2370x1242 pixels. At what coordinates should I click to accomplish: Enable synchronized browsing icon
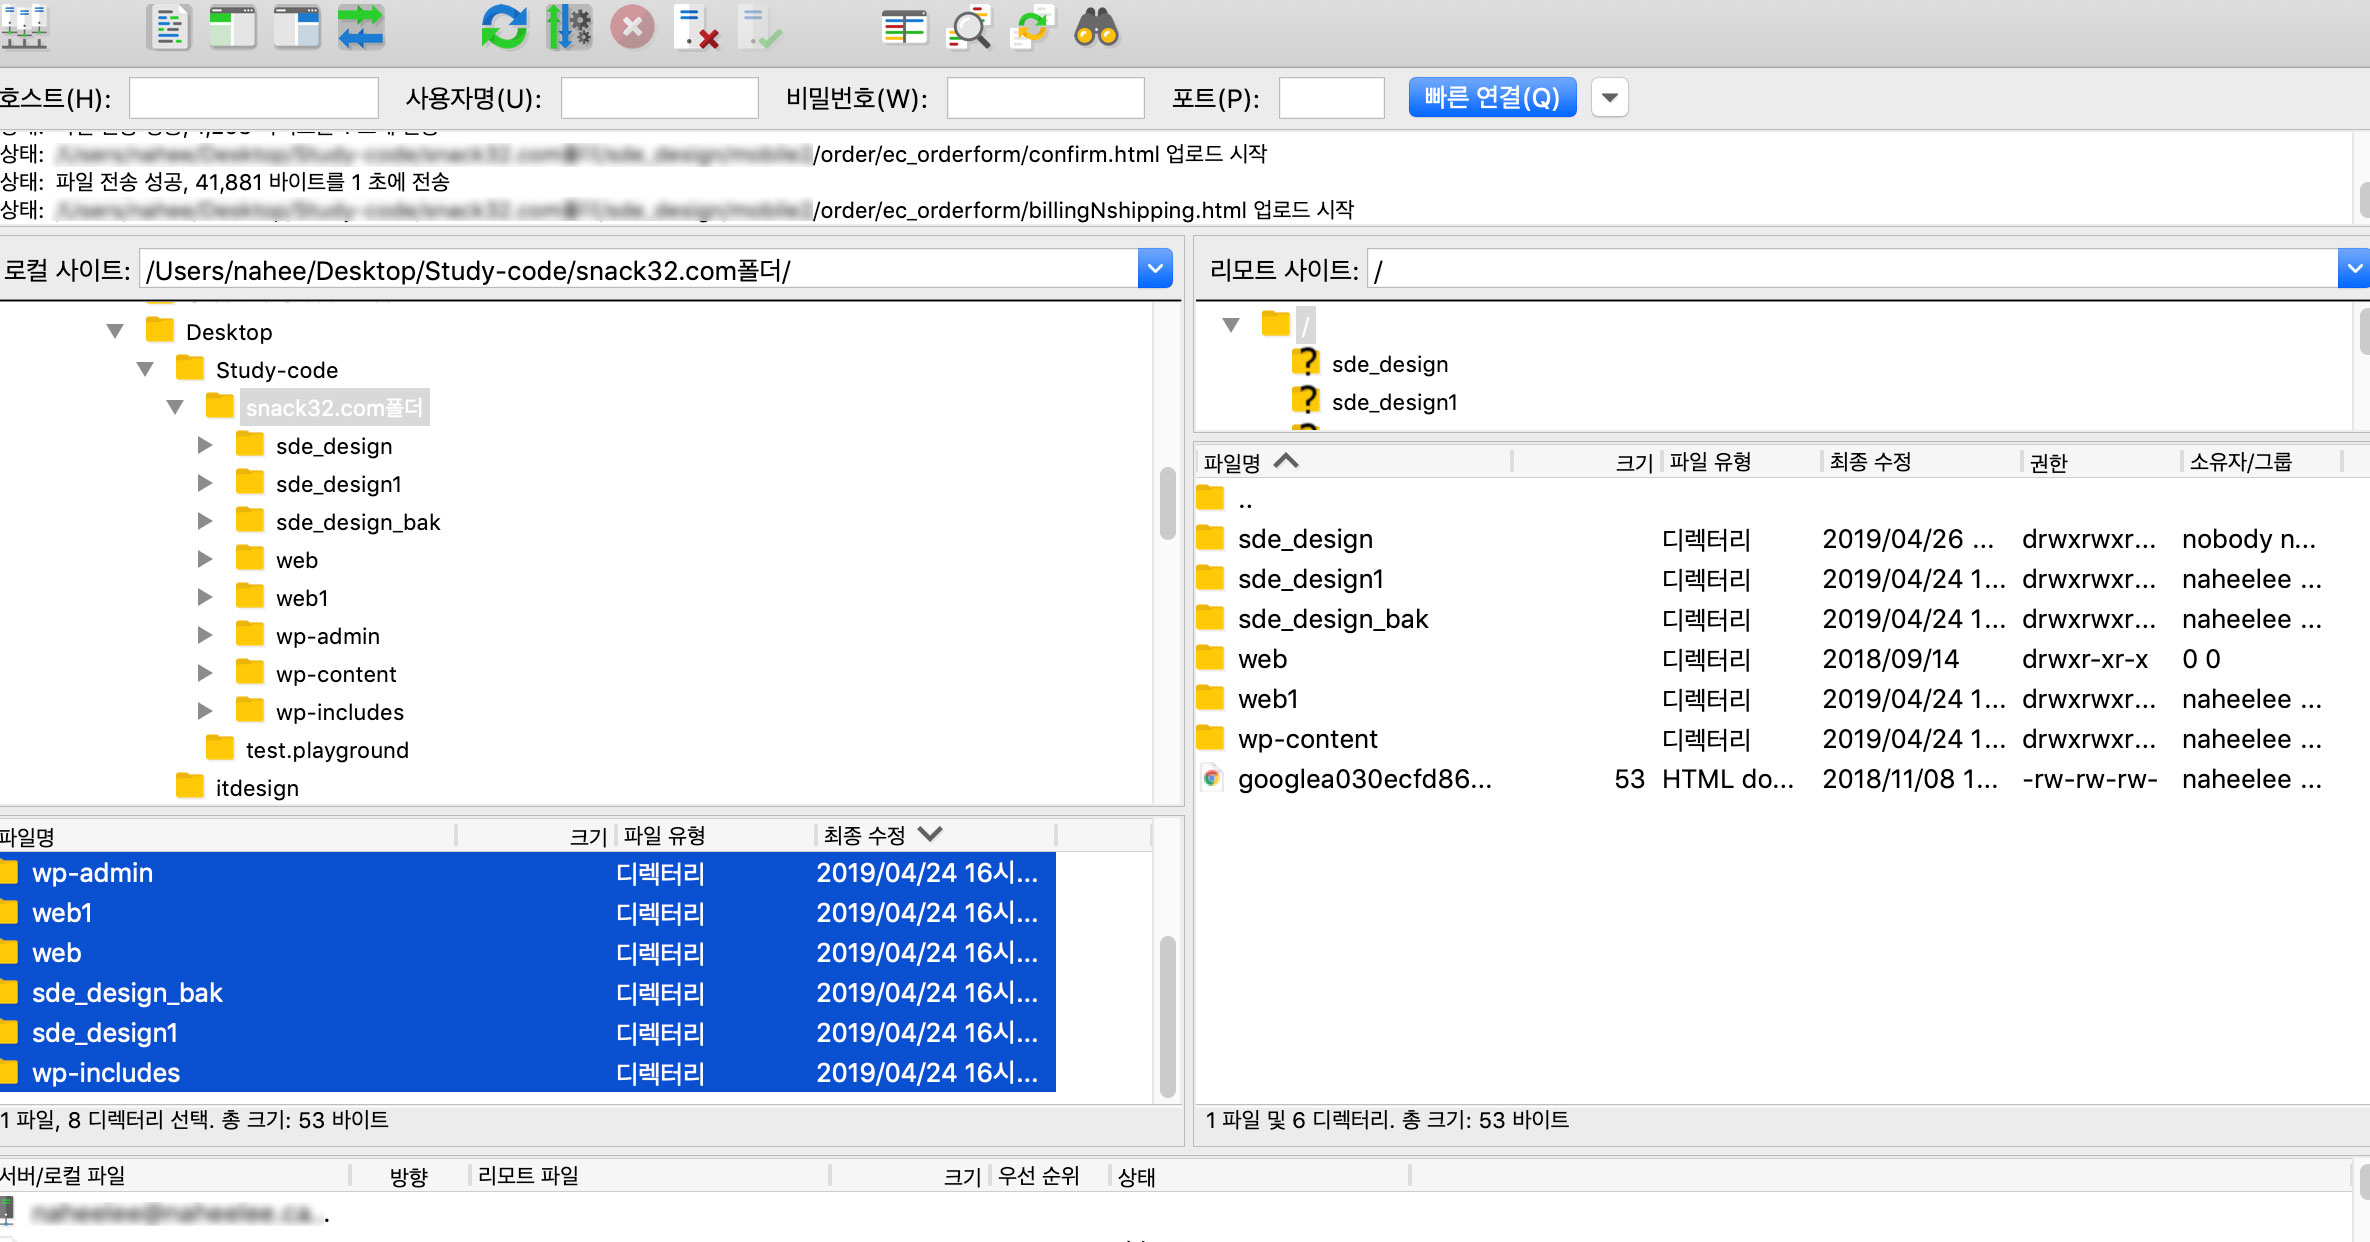(1032, 27)
